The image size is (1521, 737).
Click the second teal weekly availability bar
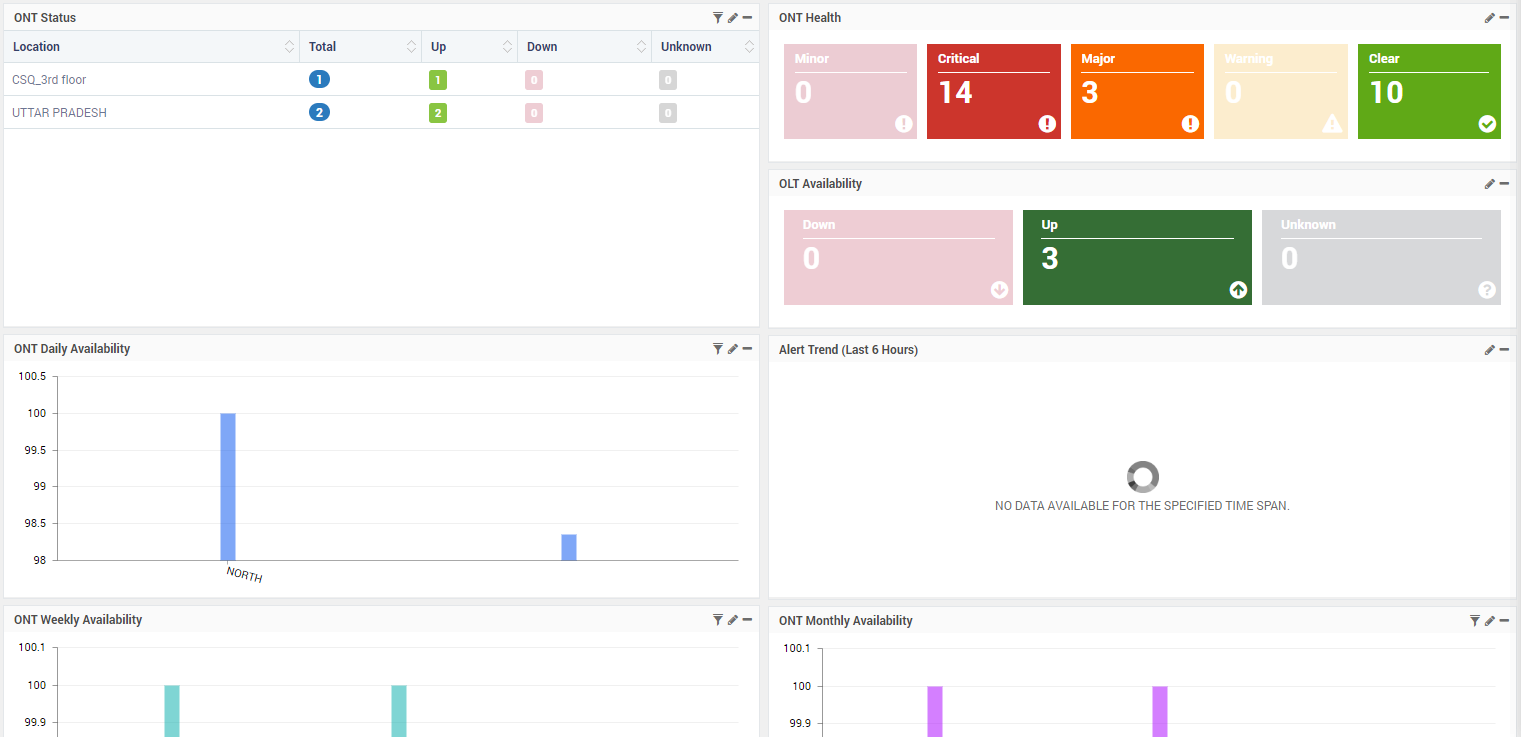point(399,711)
